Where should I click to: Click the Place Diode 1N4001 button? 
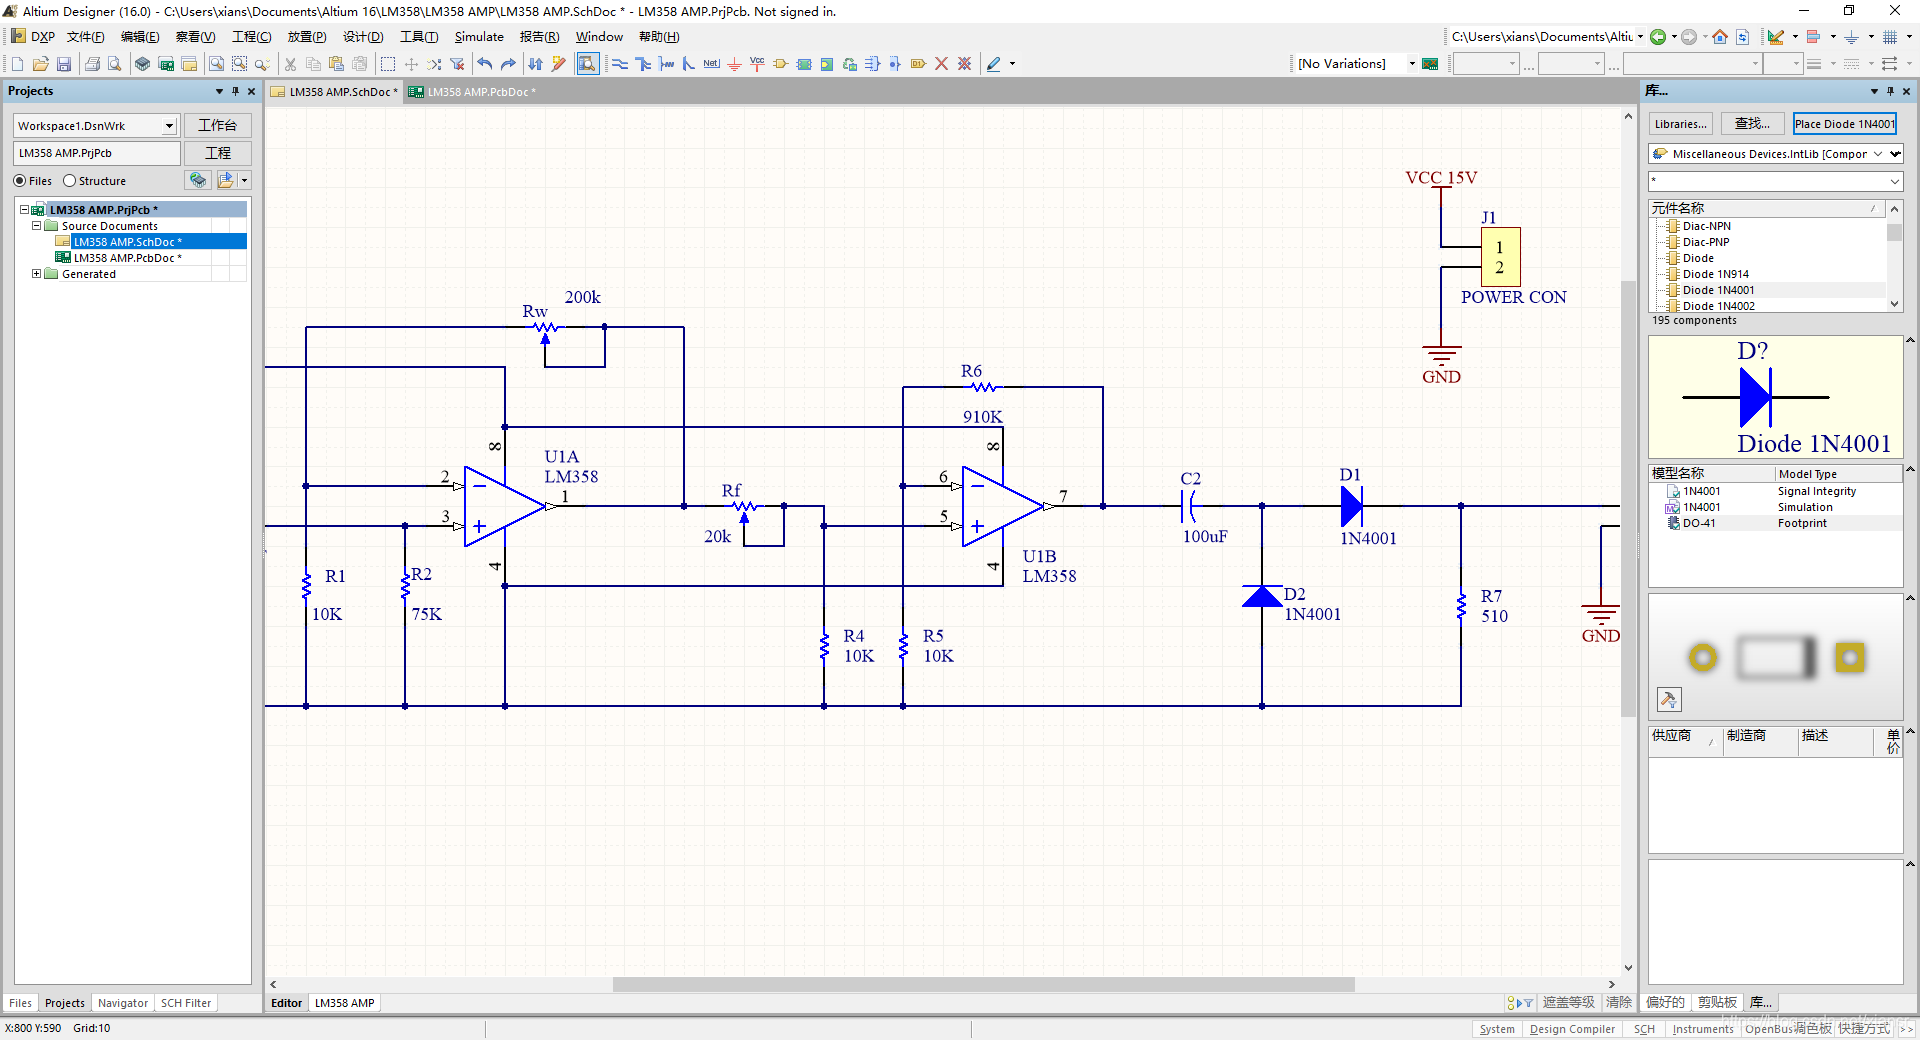click(1845, 124)
